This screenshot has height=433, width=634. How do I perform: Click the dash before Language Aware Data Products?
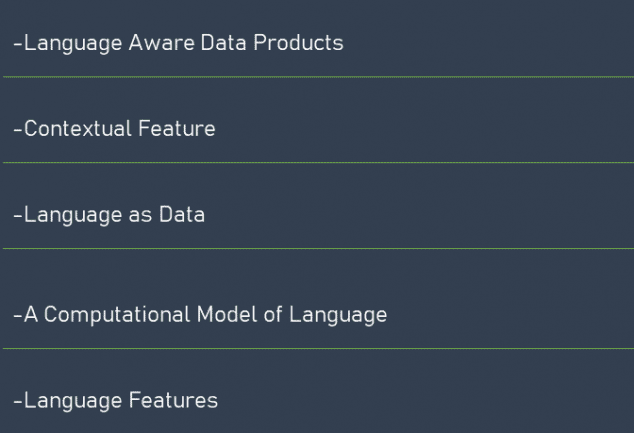(x=18, y=44)
